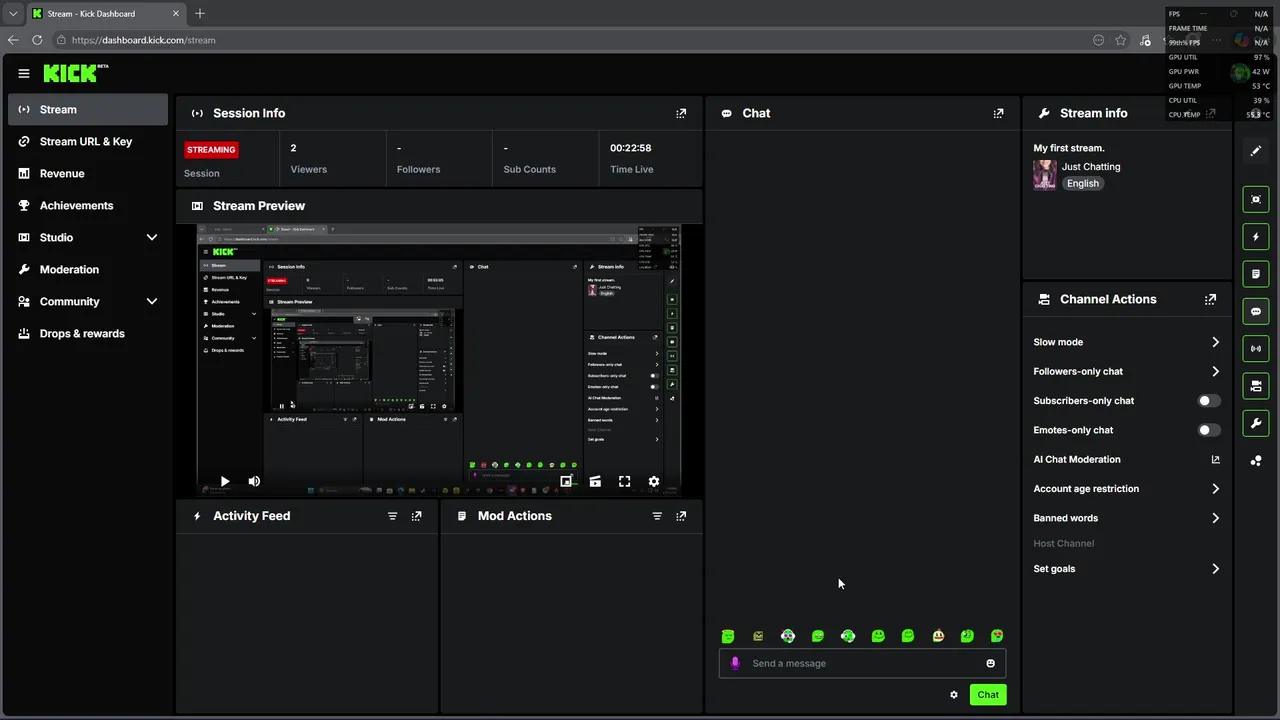
Task: Click the English language tag
Action: tap(1082, 184)
